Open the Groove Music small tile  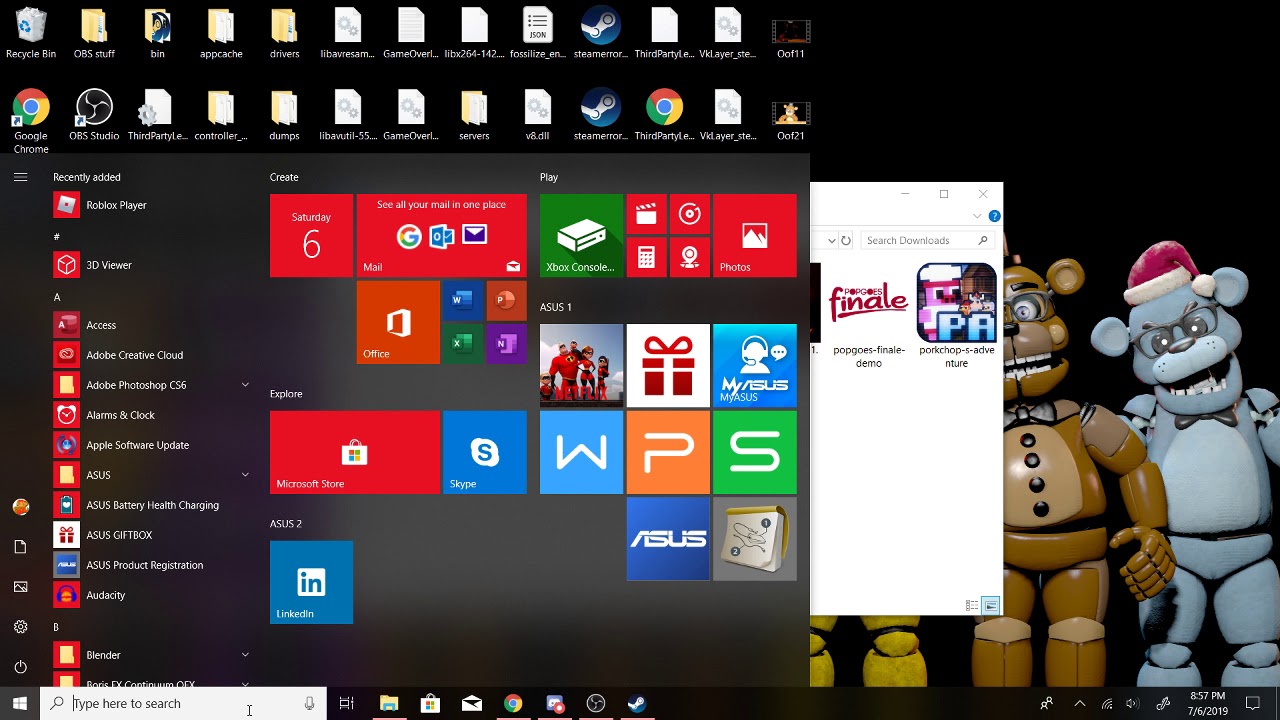689,214
